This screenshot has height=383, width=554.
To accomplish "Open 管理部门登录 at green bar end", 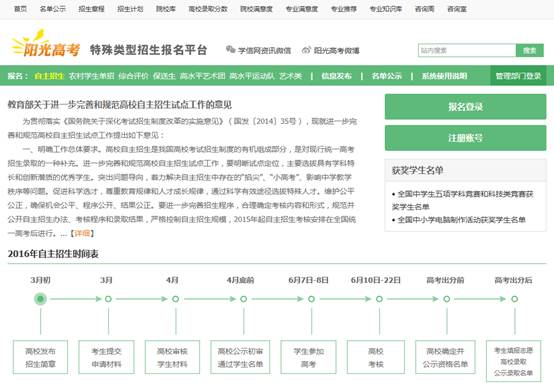I will pyautogui.click(x=518, y=76).
